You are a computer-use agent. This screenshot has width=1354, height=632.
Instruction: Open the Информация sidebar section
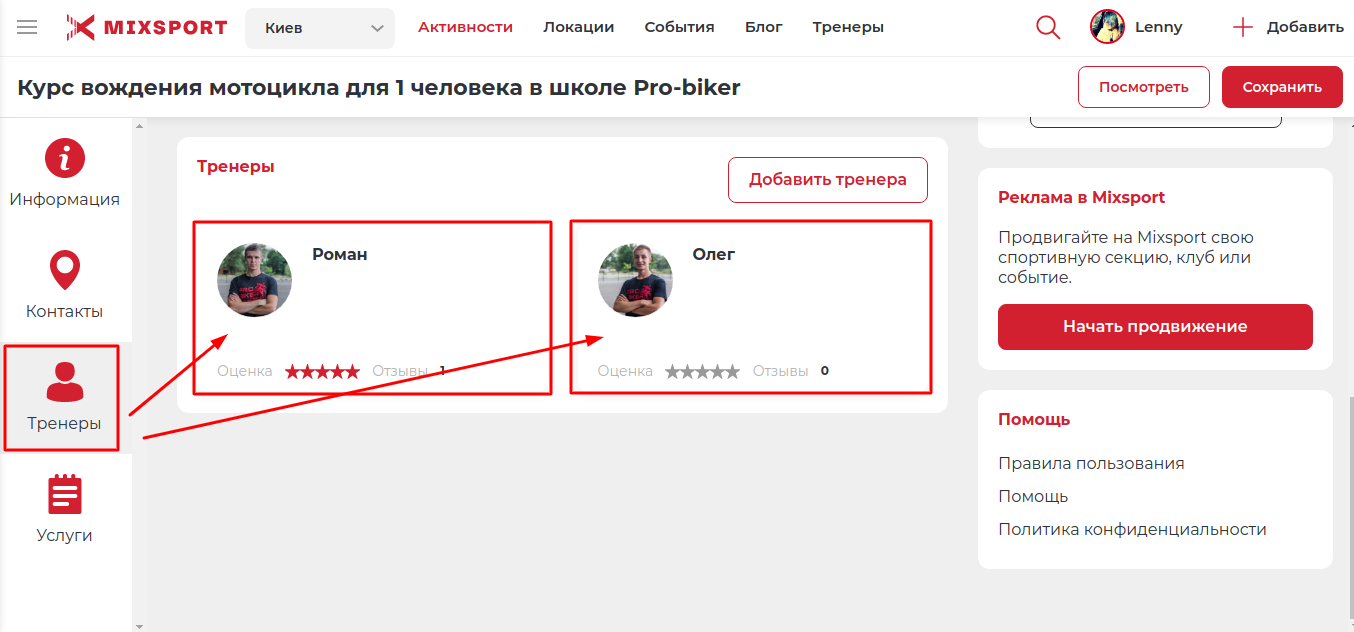[x=65, y=174]
